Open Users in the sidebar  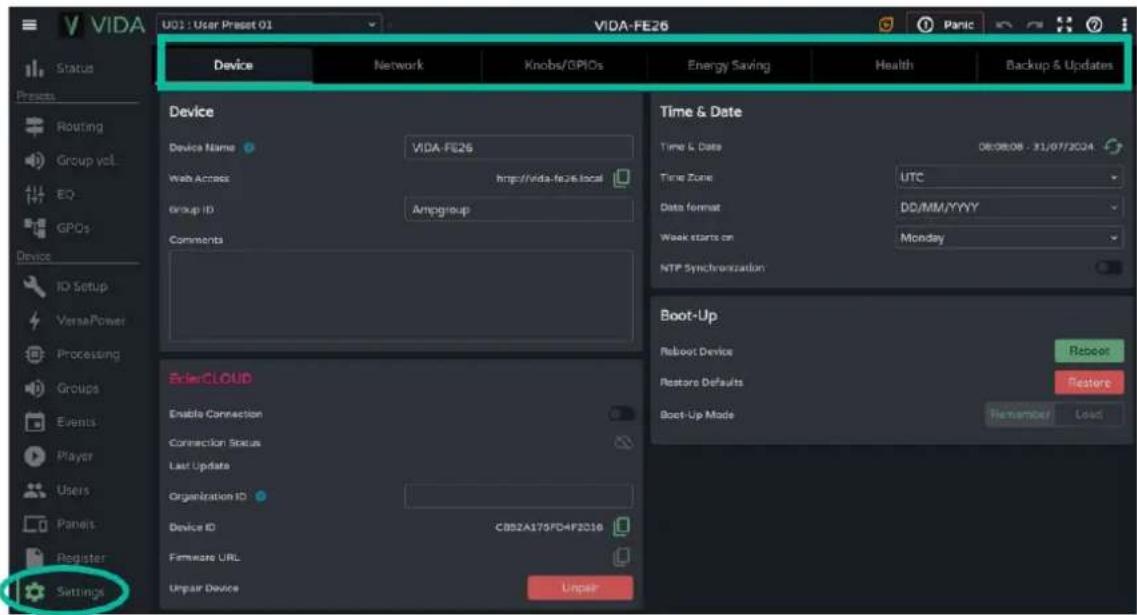tap(57, 490)
